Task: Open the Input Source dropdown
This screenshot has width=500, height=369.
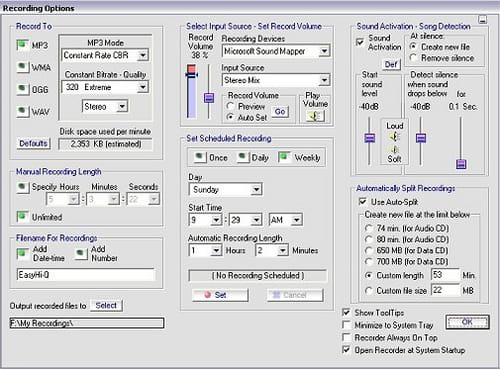Action: [x=324, y=80]
